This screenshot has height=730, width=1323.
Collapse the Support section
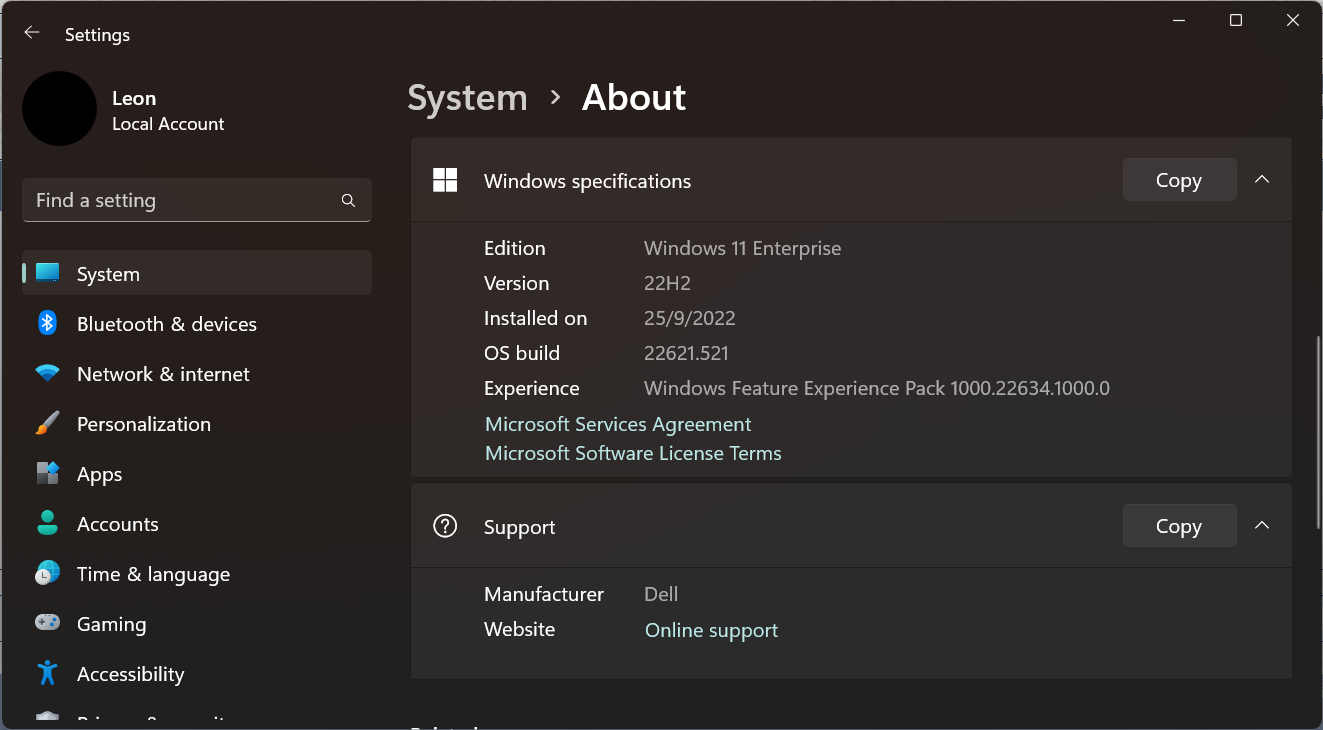(x=1262, y=526)
